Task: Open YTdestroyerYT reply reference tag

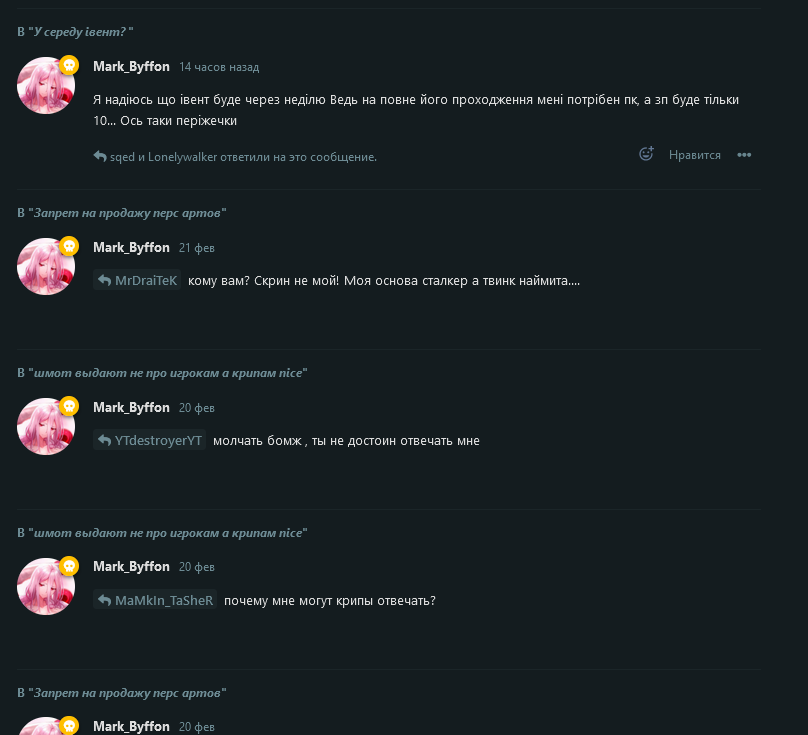Action: (149, 440)
